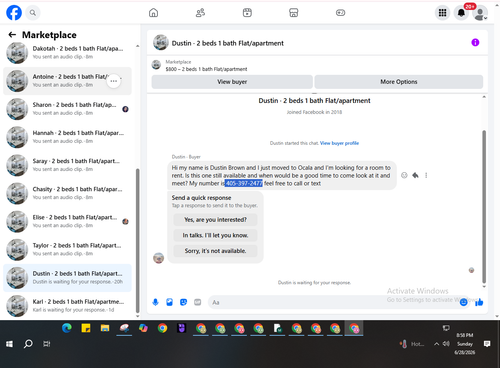The image size is (500, 368).
Task: Open Taylor's conversation in the list
Action: point(67,250)
